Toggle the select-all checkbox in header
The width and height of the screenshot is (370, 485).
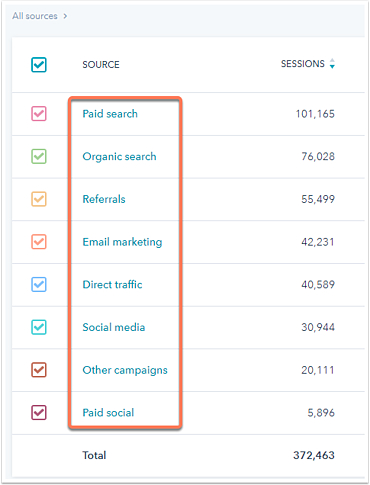point(39,65)
